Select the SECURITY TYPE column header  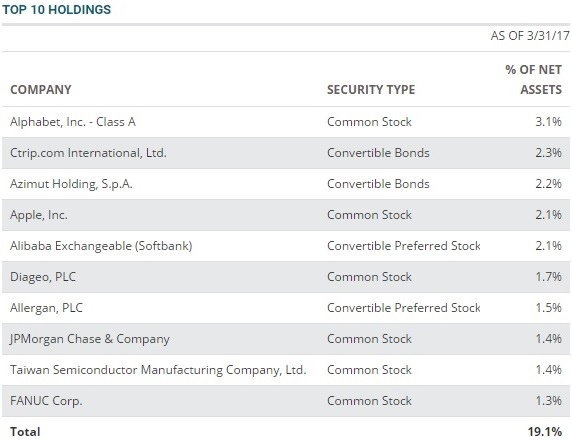[x=371, y=90]
